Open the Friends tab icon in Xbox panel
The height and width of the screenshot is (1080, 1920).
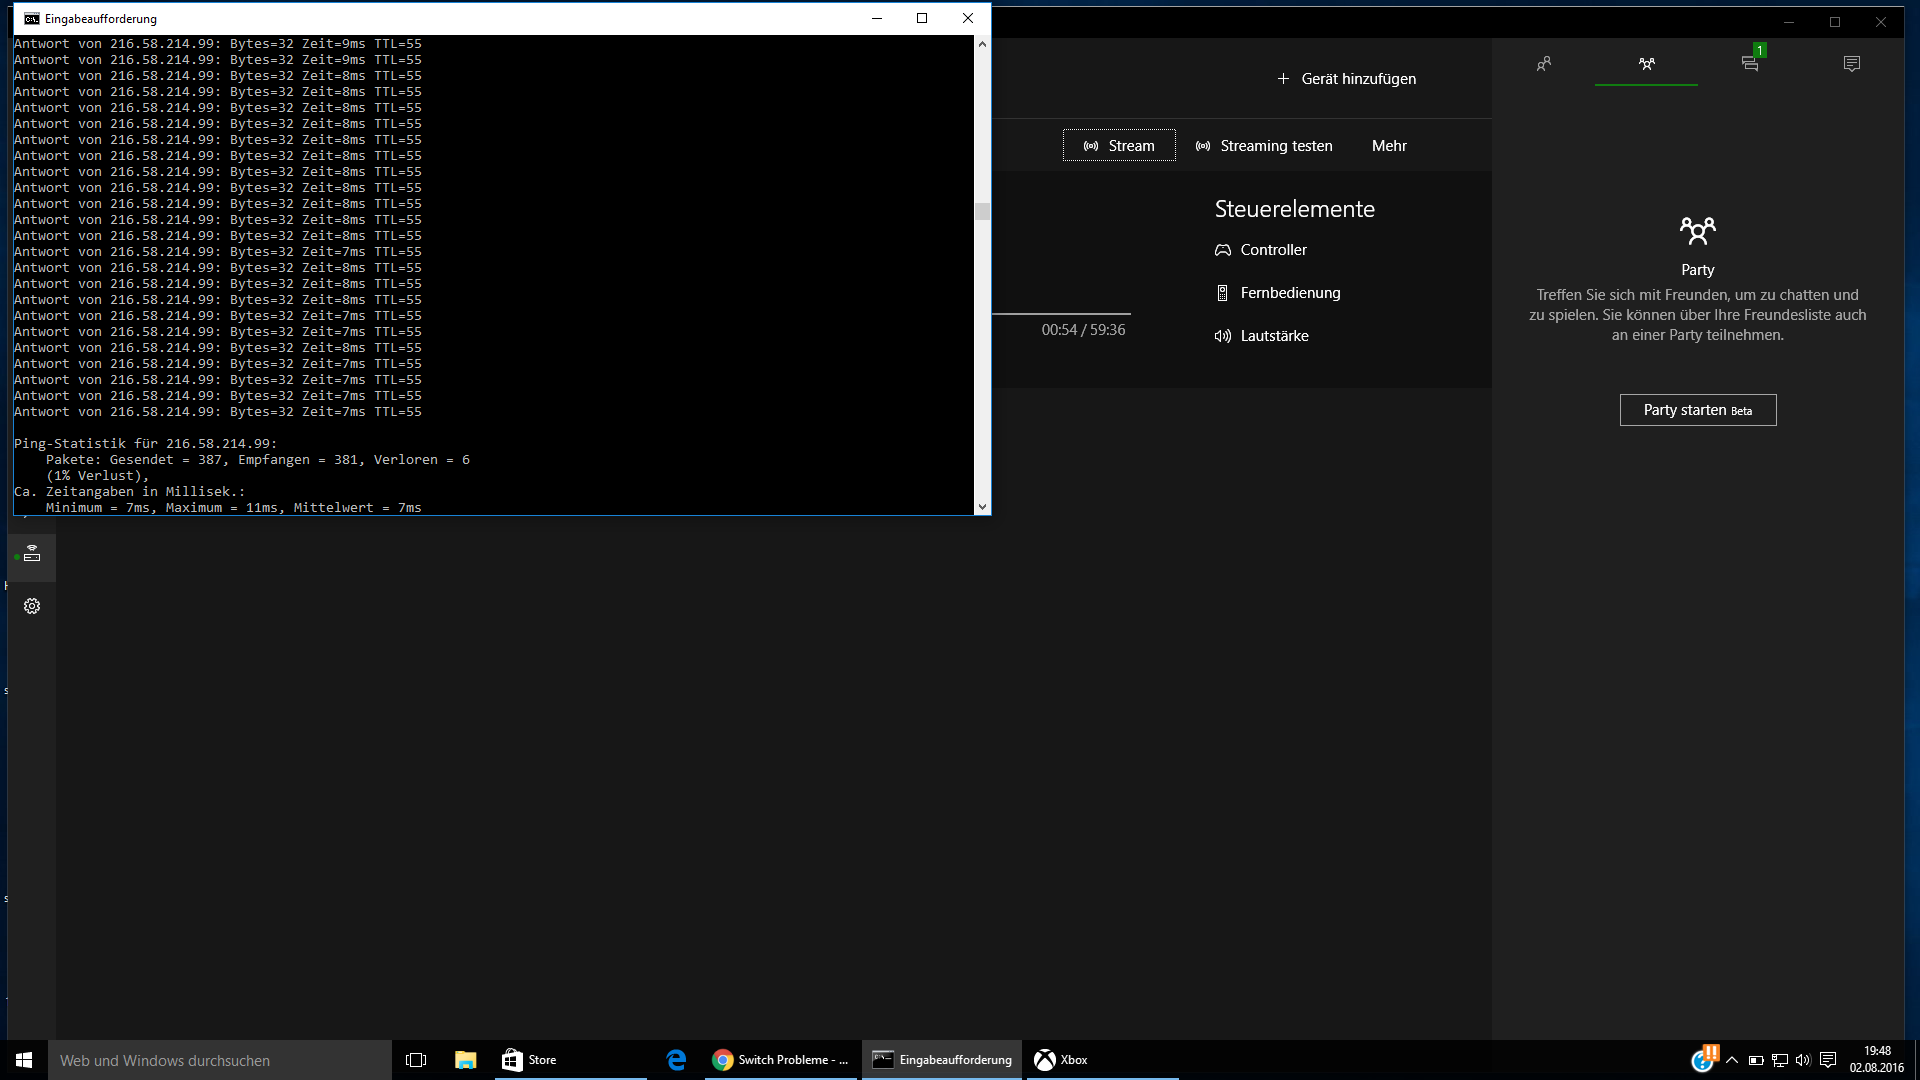coord(1544,64)
